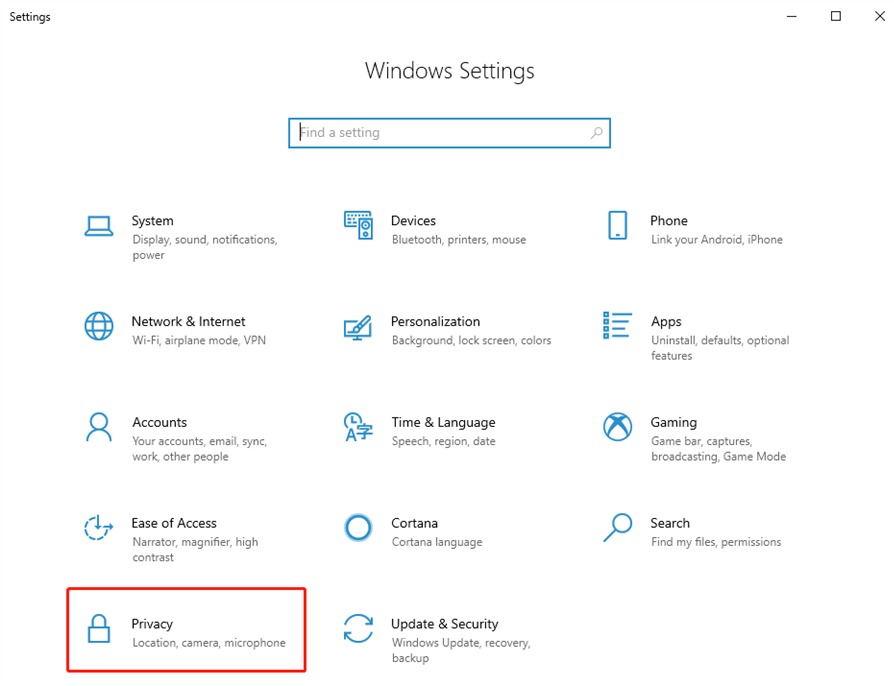Click the Devices keyboard and speaker icon
894x686 pixels.
coord(358,225)
